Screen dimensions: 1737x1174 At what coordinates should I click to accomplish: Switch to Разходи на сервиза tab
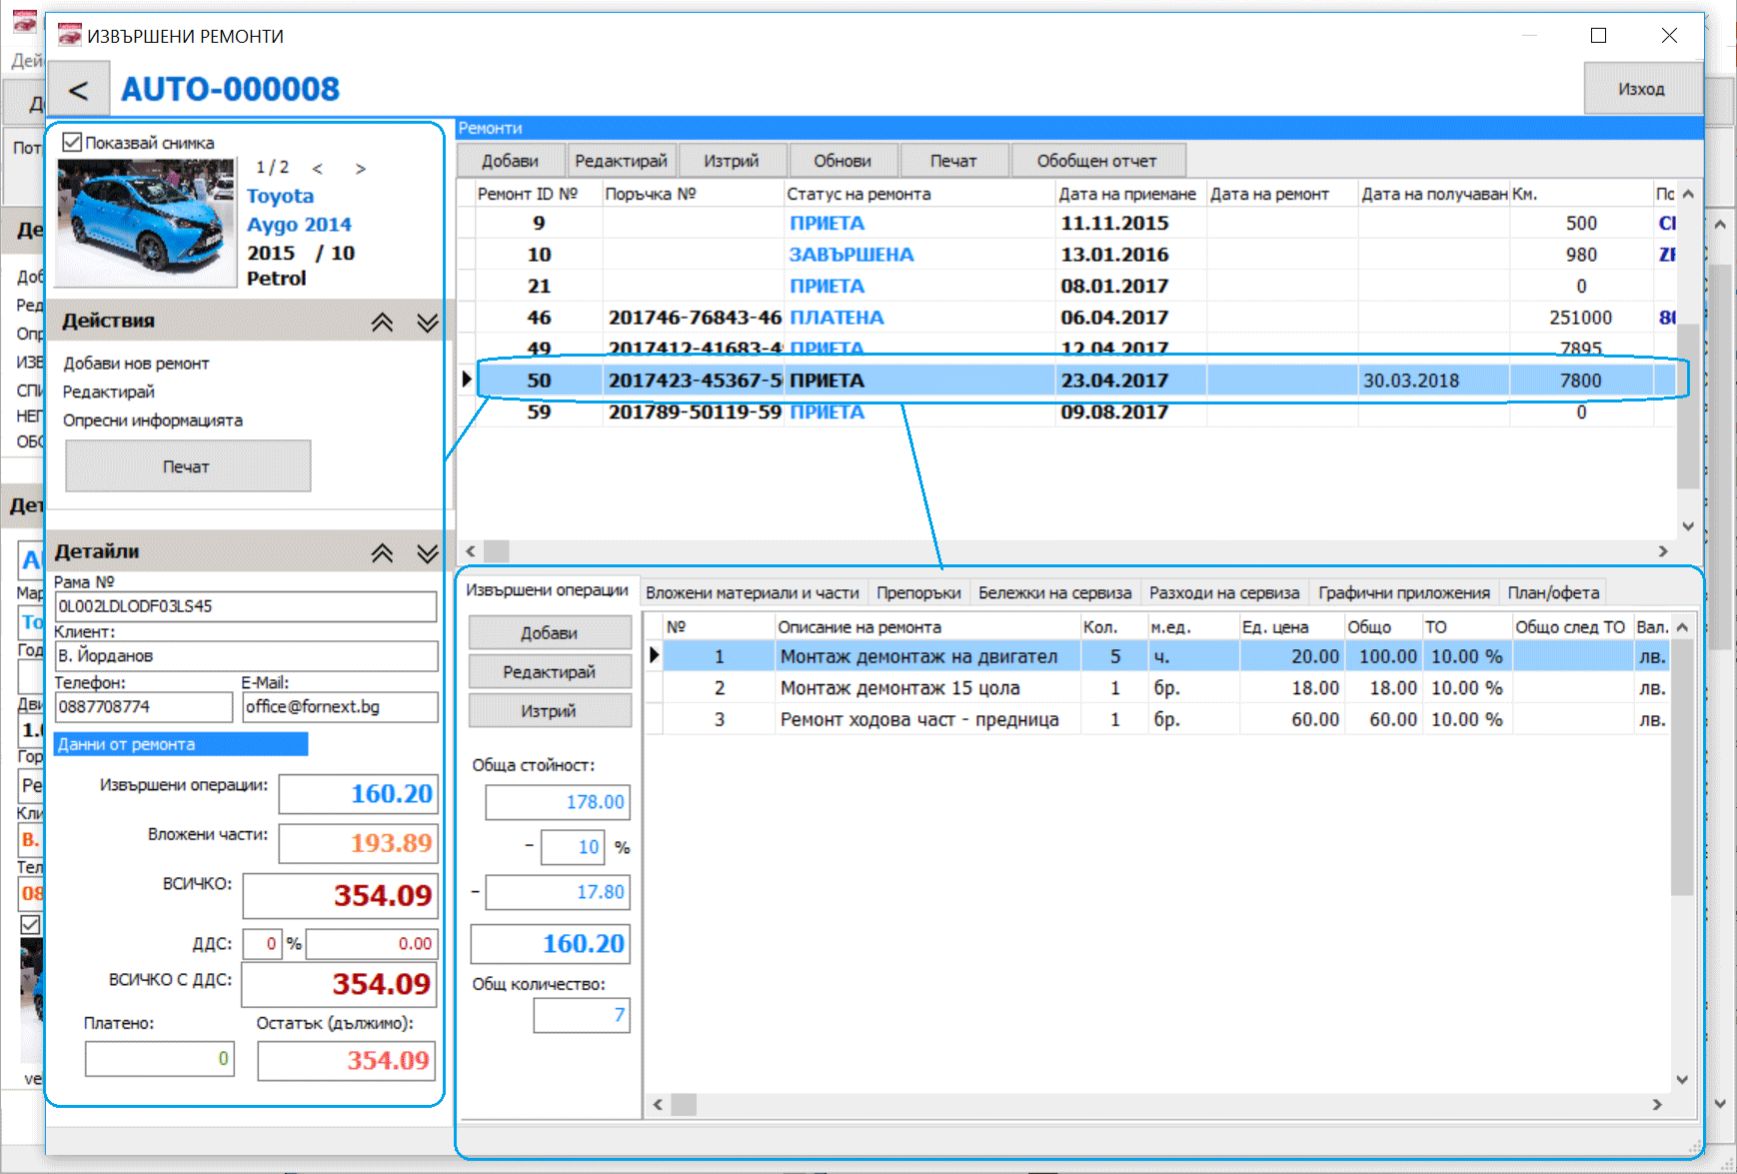[x=1224, y=593]
